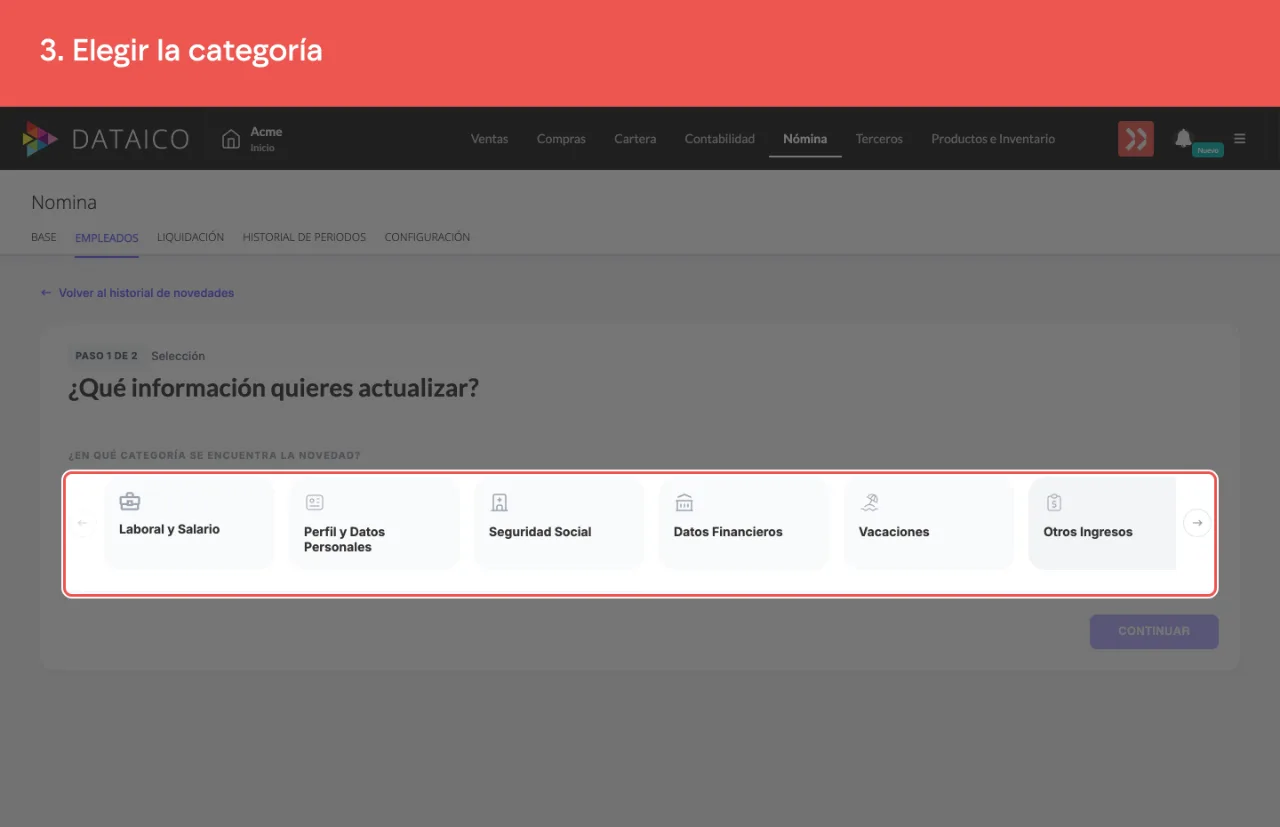Open the notifications bell
The height and width of the screenshot is (827, 1280).
tap(1183, 138)
